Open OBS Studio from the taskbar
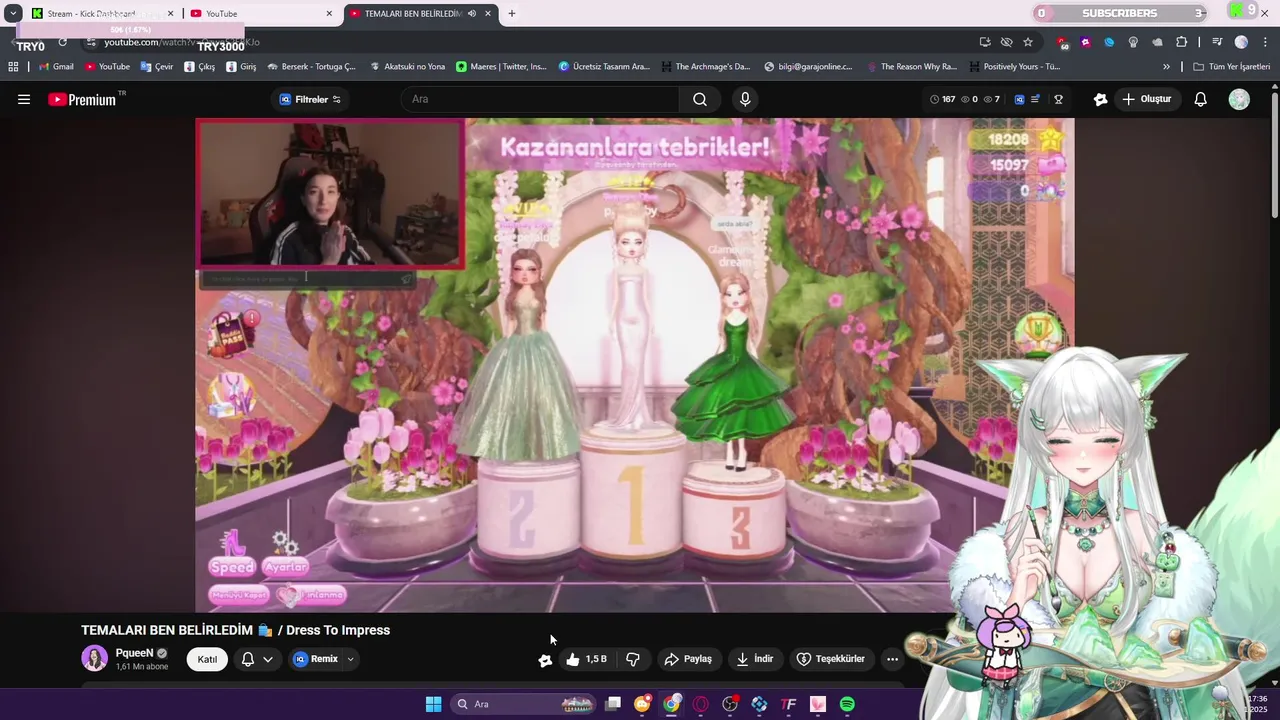Image resolution: width=1280 pixels, height=720 pixels. [730, 704]
